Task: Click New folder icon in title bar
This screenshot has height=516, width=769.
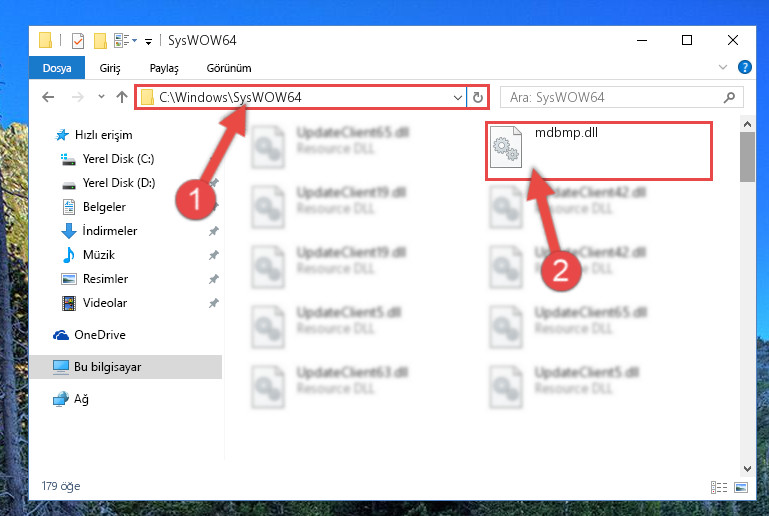Action: coord(101,41)
